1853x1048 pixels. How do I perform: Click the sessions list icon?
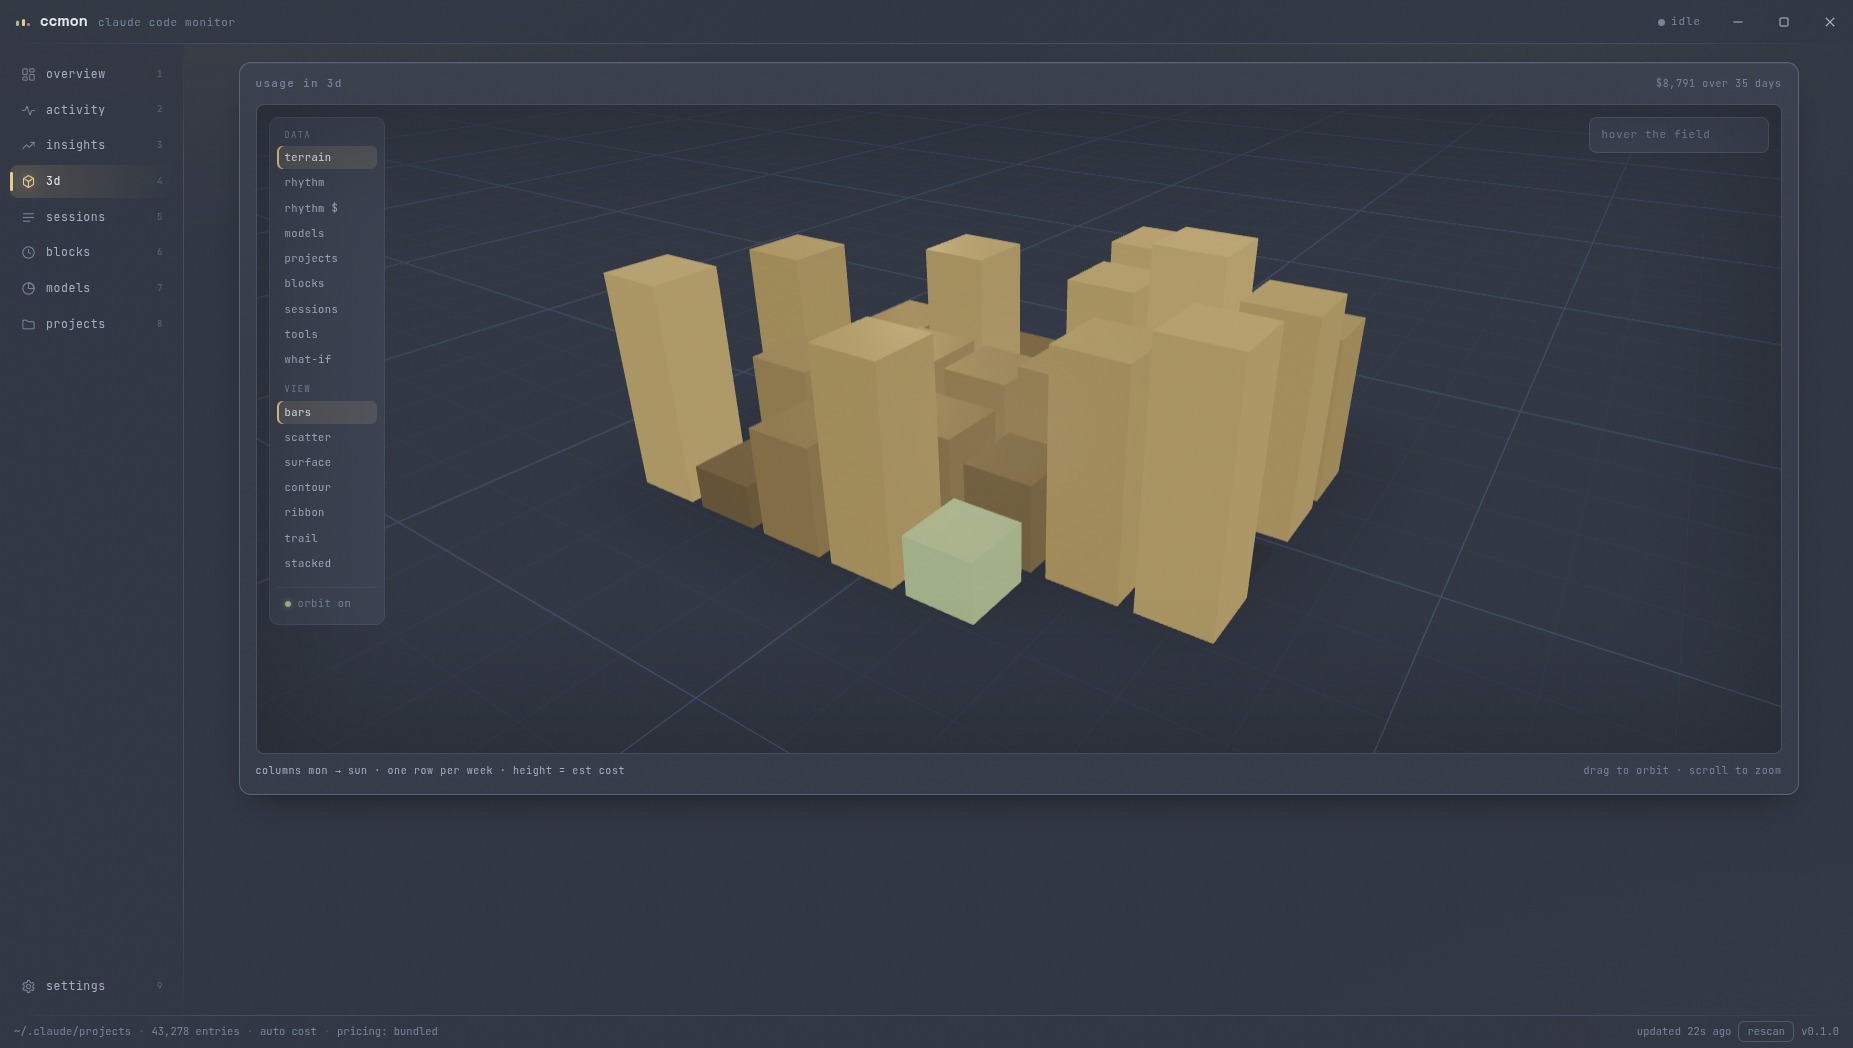click(x=28, y=217)
